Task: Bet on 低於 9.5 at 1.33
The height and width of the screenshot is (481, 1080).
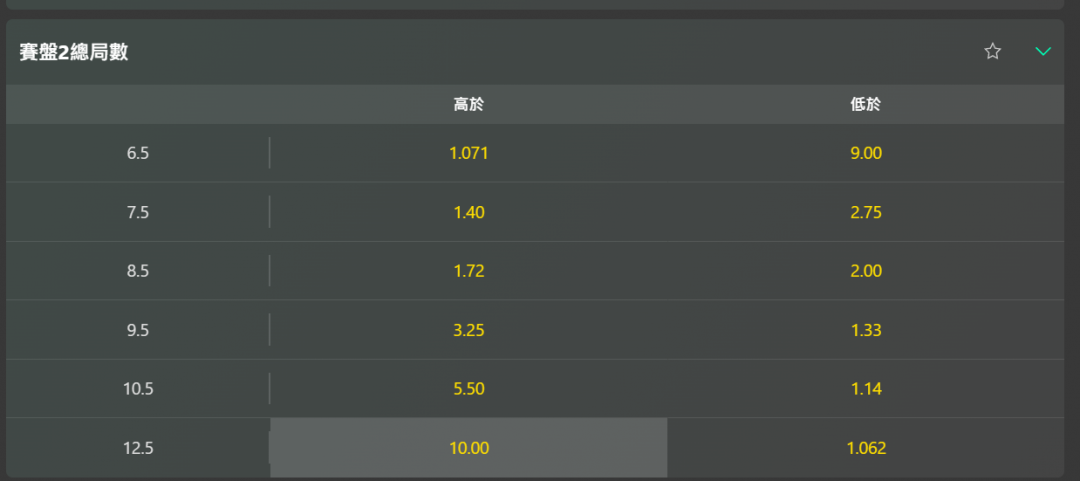Action: 866,330
